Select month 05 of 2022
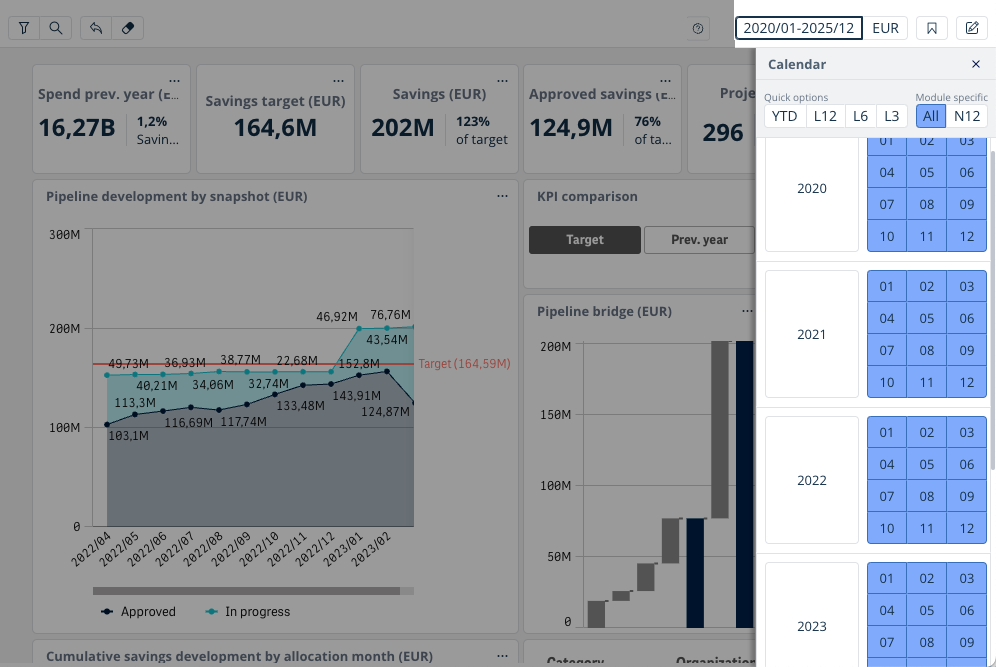The width and height of the screenshot is (996, 667). [x=927, y=465]
